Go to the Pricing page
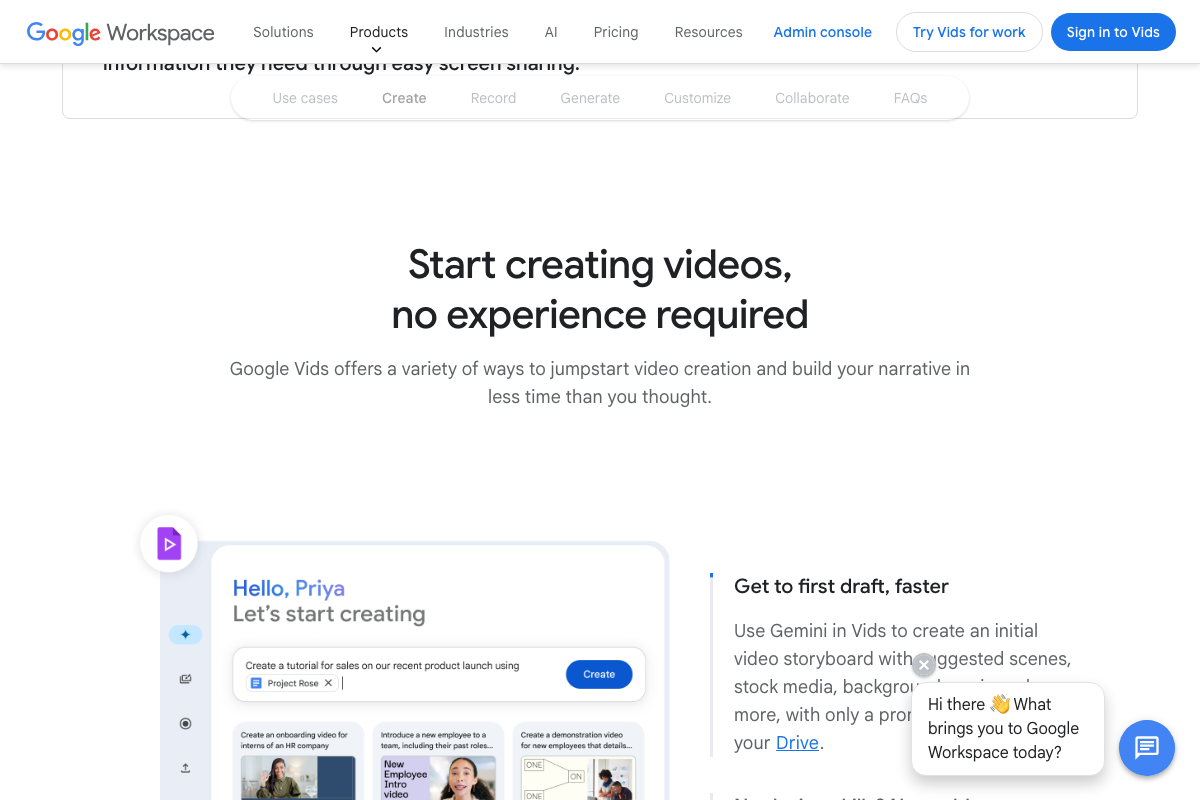Screen dimensions: 1200x800 (x=616, y=32)
